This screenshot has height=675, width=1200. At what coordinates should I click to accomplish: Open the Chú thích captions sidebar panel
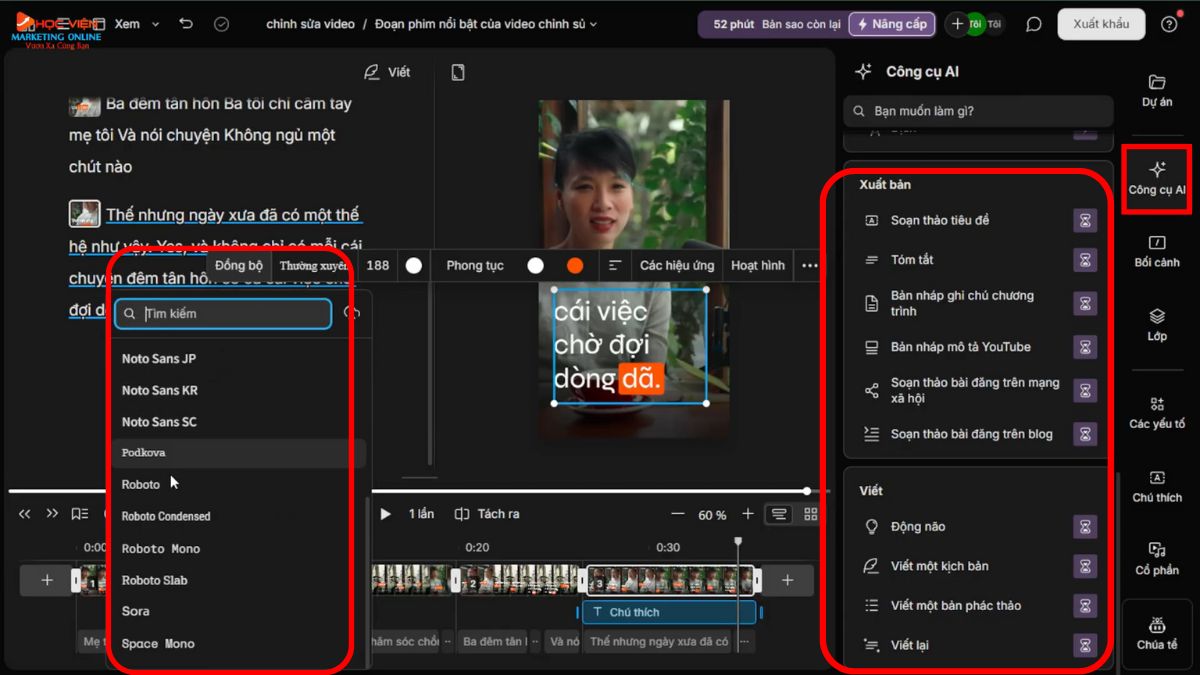click(x=1157, y=486)
